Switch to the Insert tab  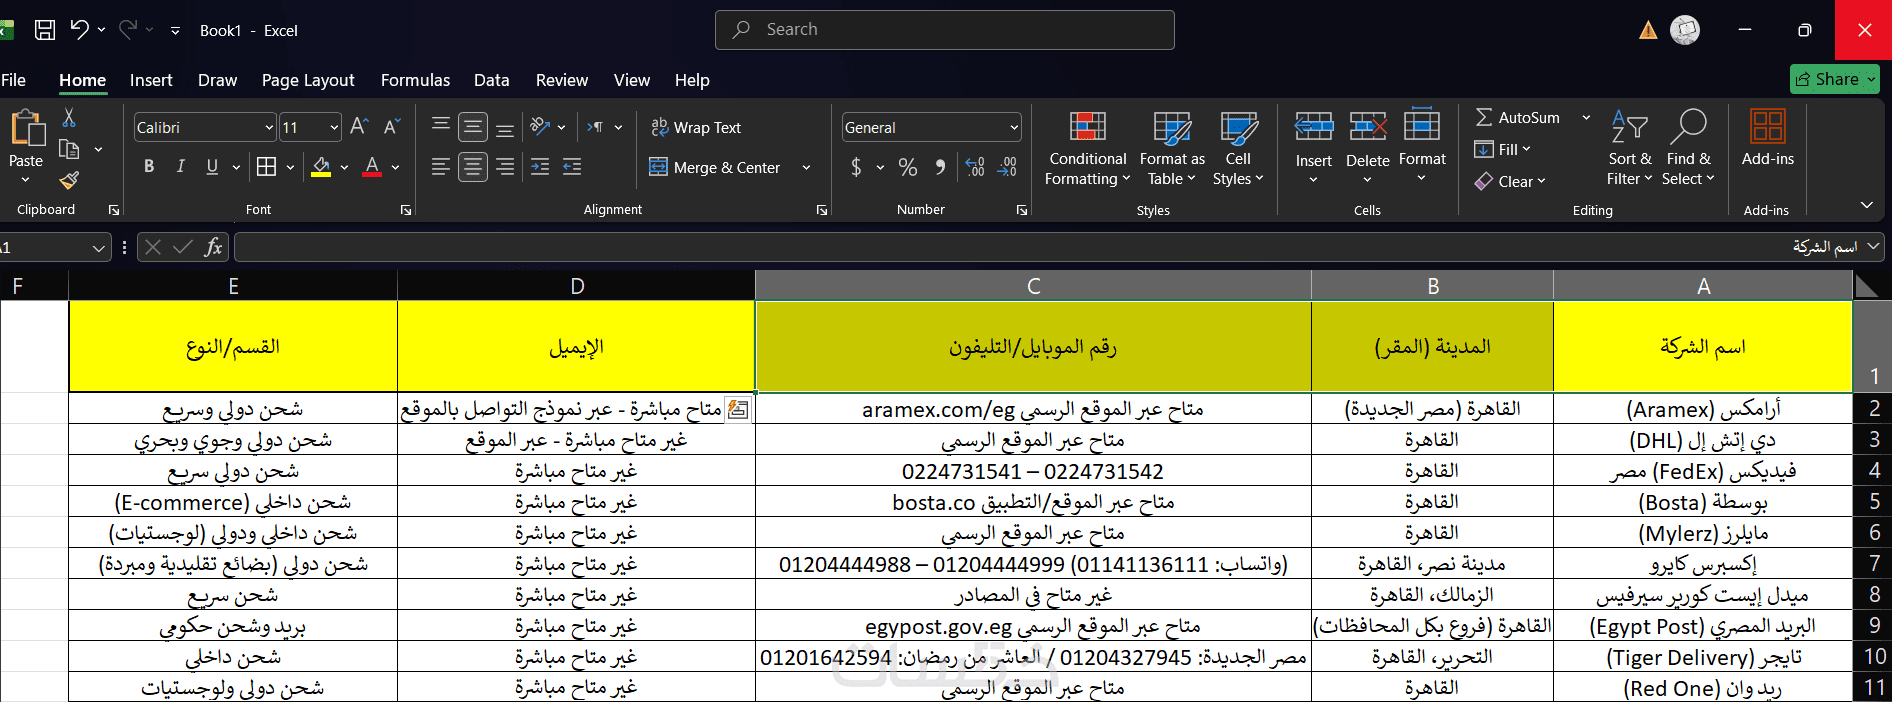coord(151,80)
